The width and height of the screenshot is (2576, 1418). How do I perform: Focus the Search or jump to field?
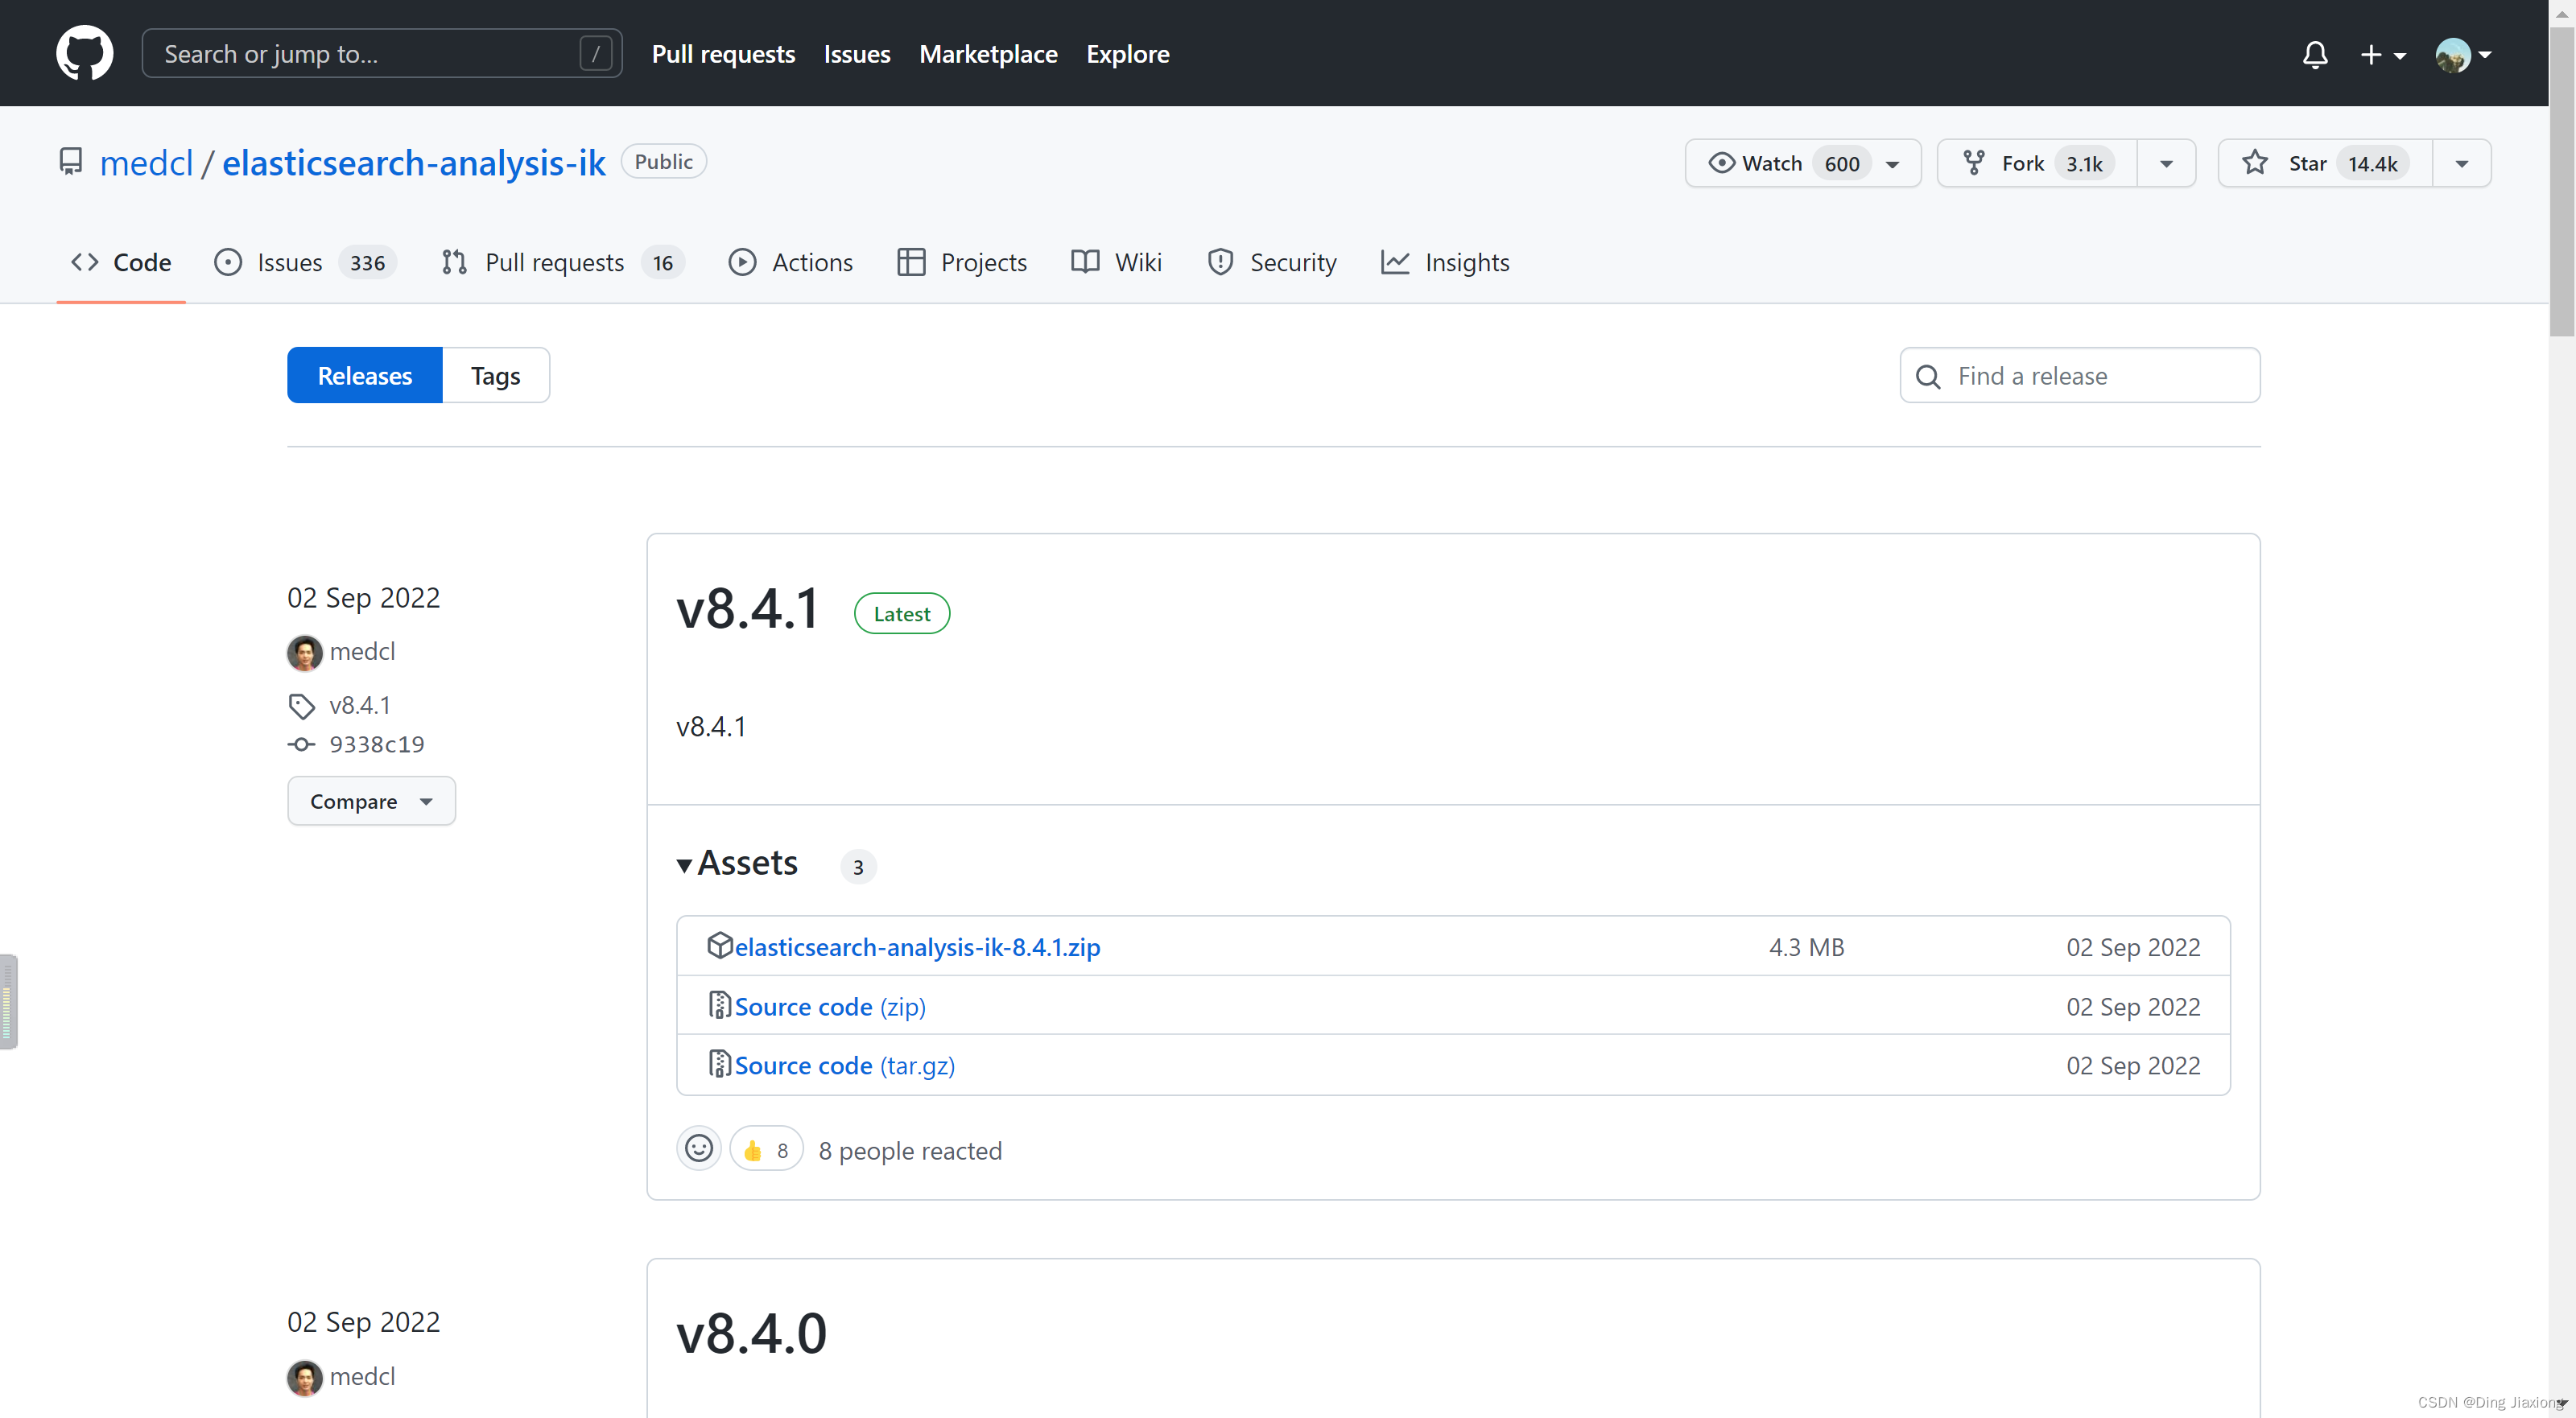click(x=382, y=53)
